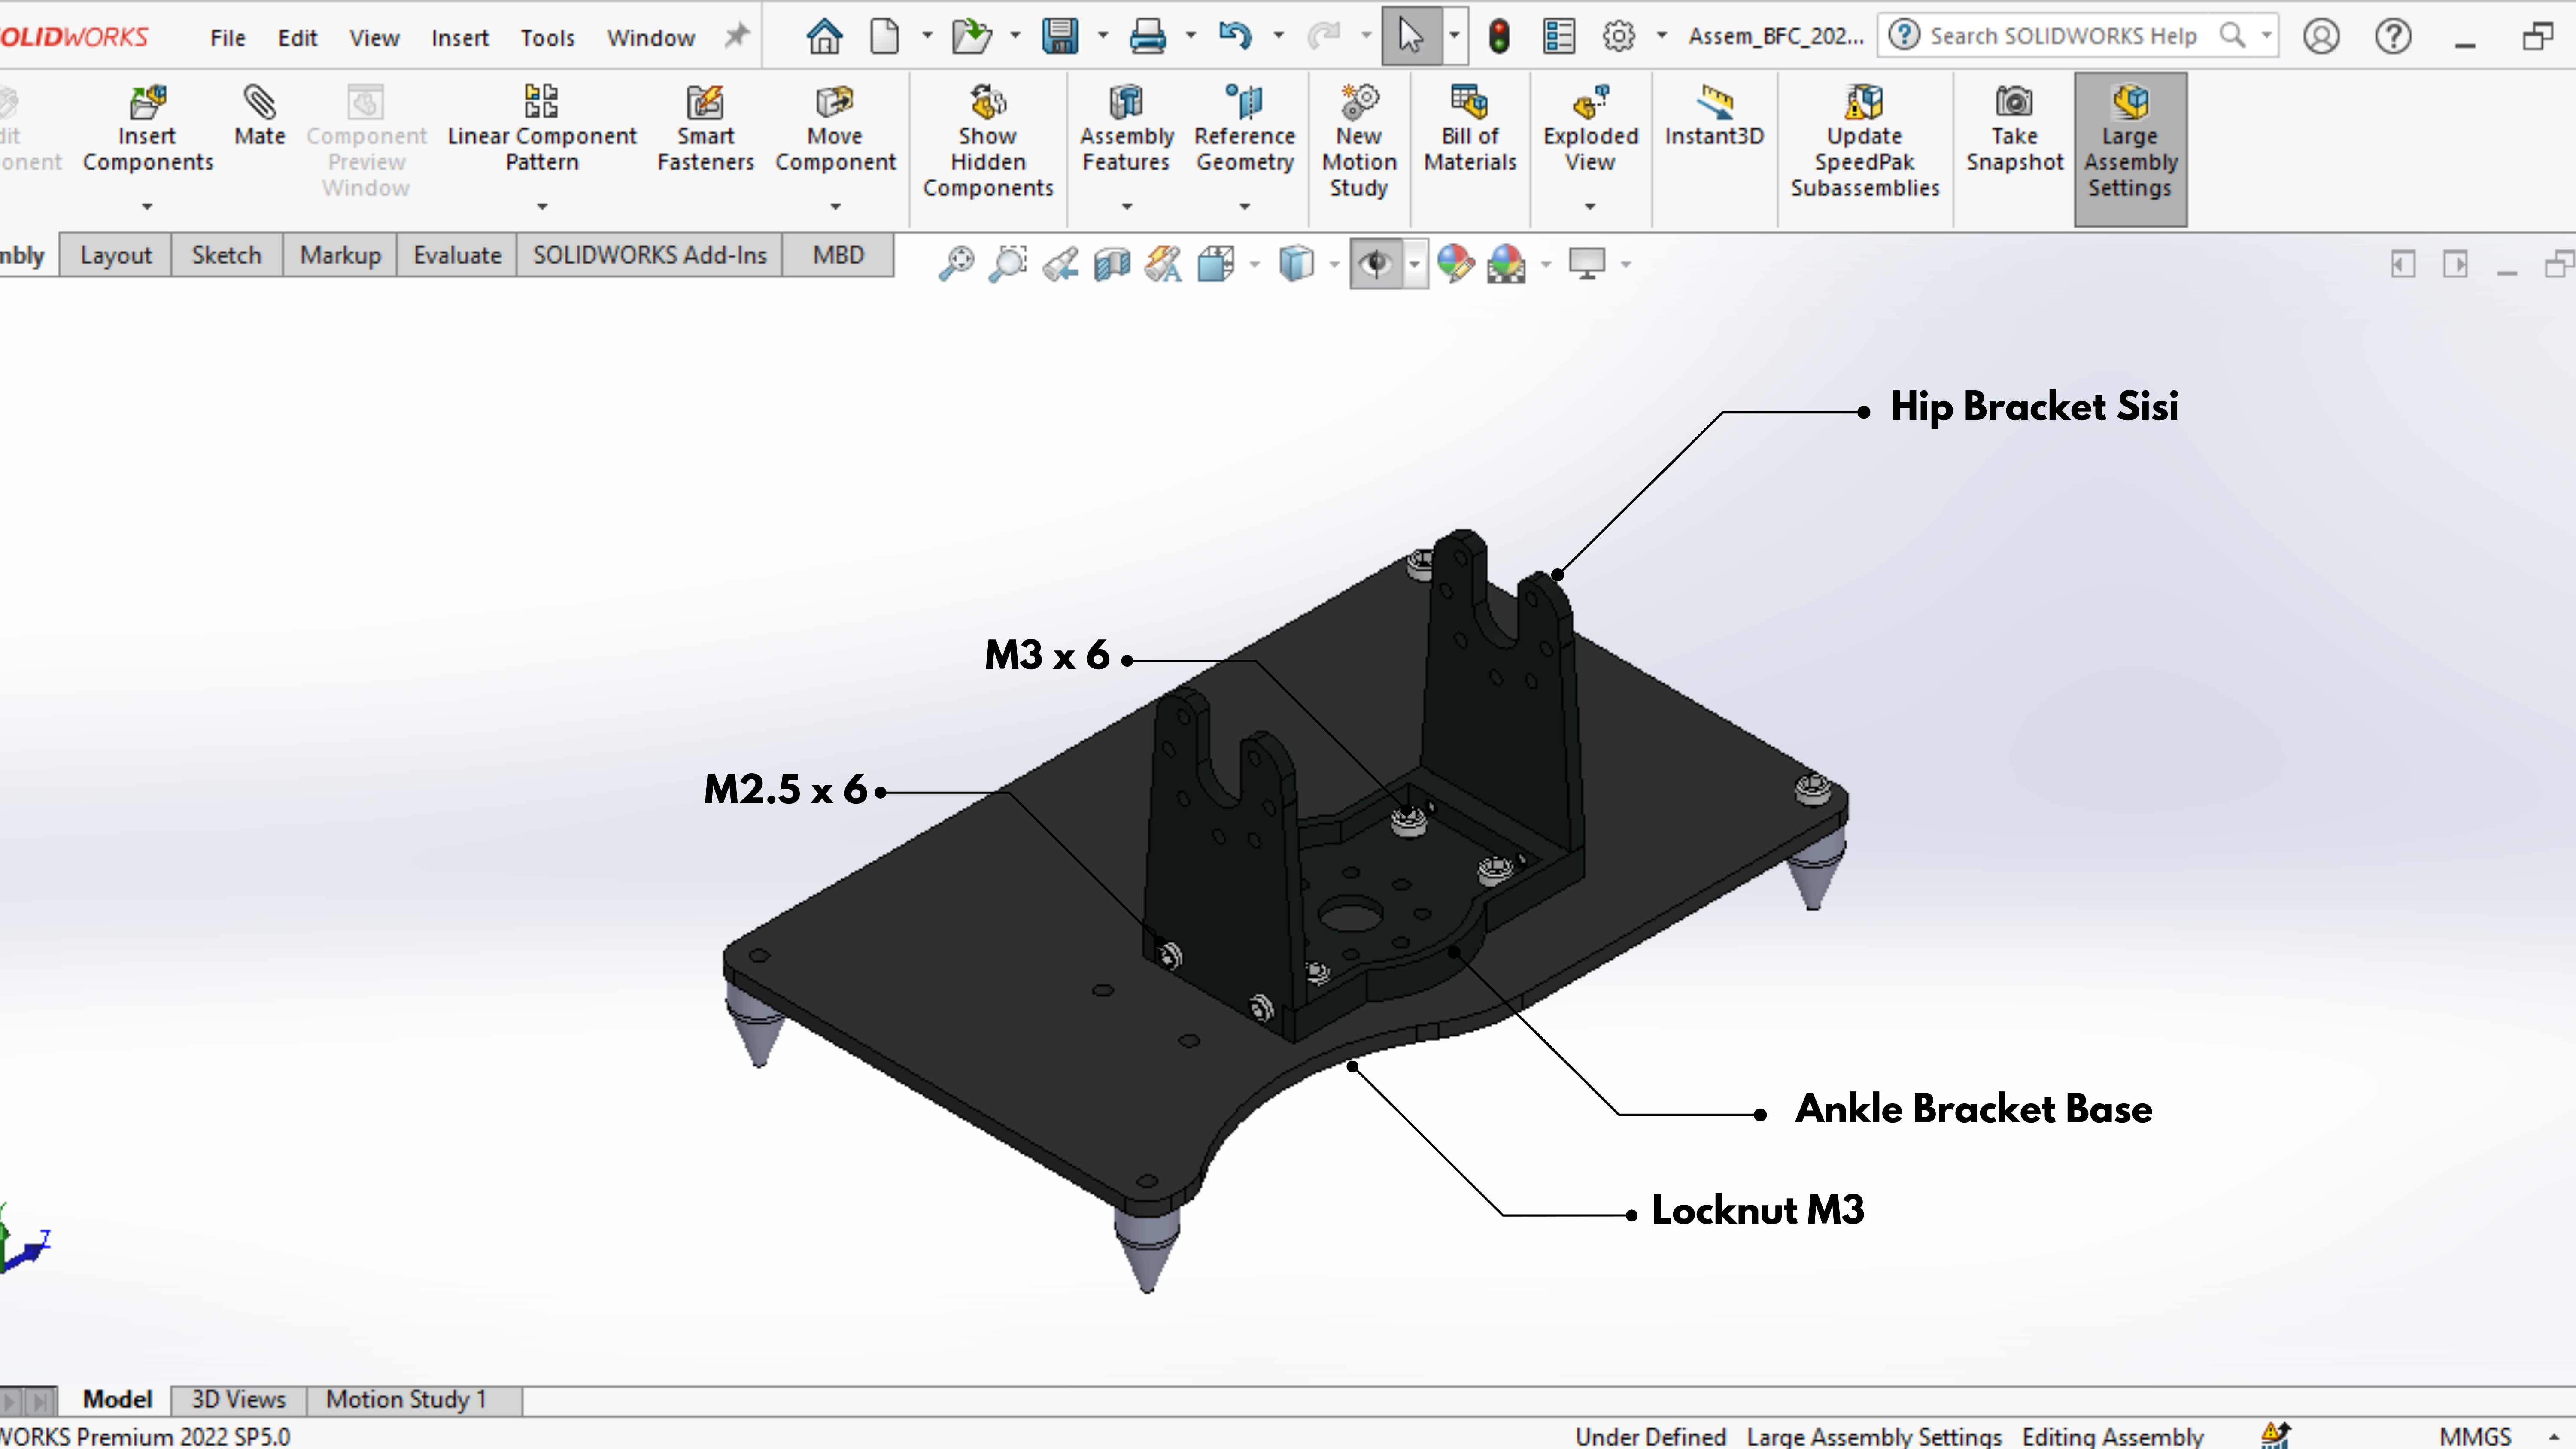Click the Rebuild traffic light icon
The height and width of the screenshot is (1449, 2576).
tap(1498, 37)
